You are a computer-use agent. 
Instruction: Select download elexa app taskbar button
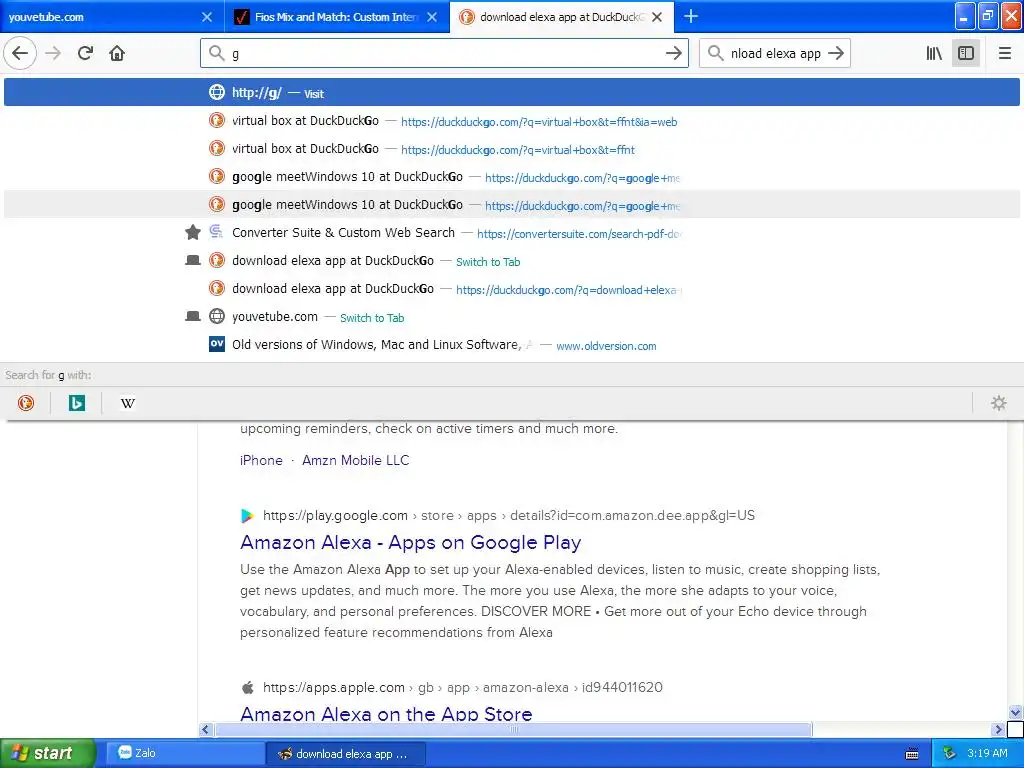(346, 754)
